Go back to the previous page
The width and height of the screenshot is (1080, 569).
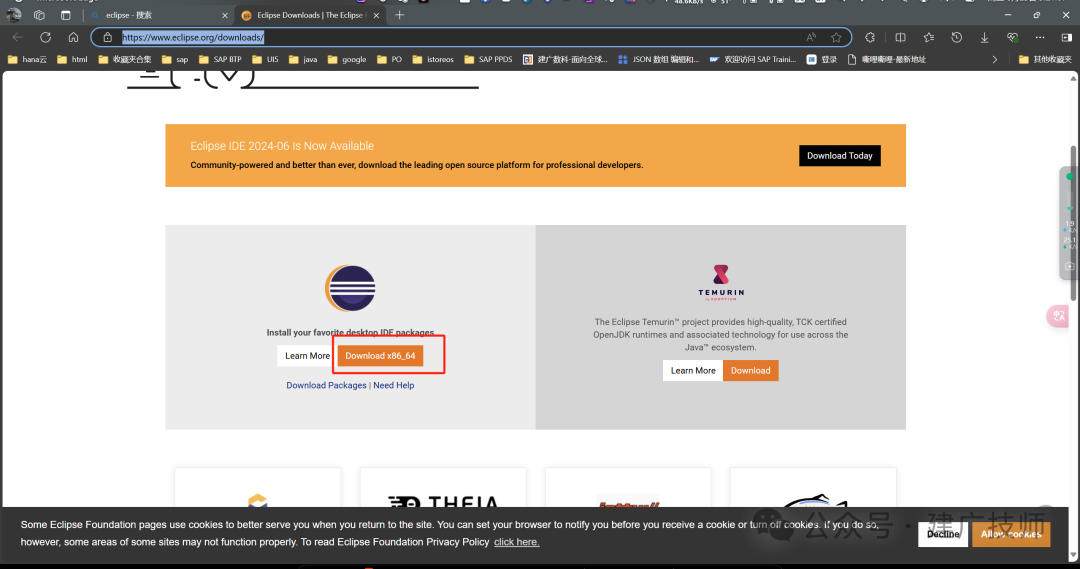(18, 37)
